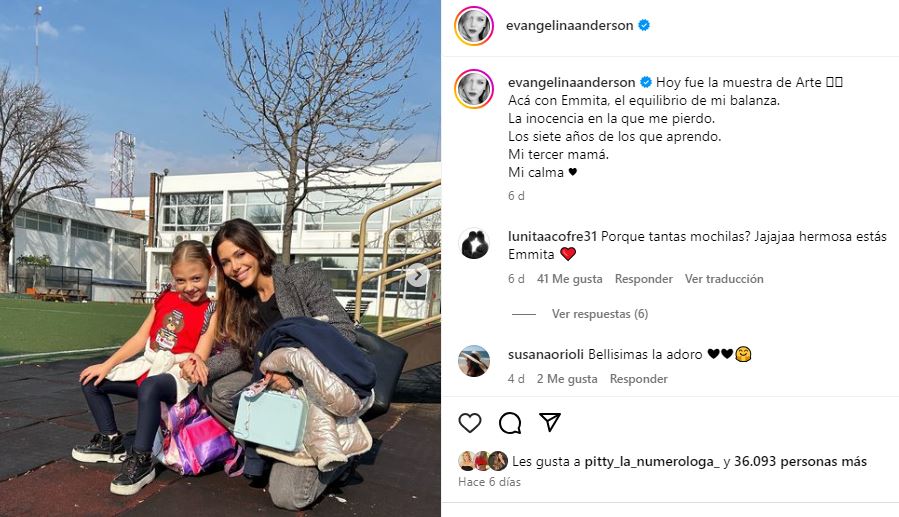Advance to next photo with carousel arrow
Image resolution: width=899 pixels, height=517 pixels.
pyautogui.click(x=418, y=276)
